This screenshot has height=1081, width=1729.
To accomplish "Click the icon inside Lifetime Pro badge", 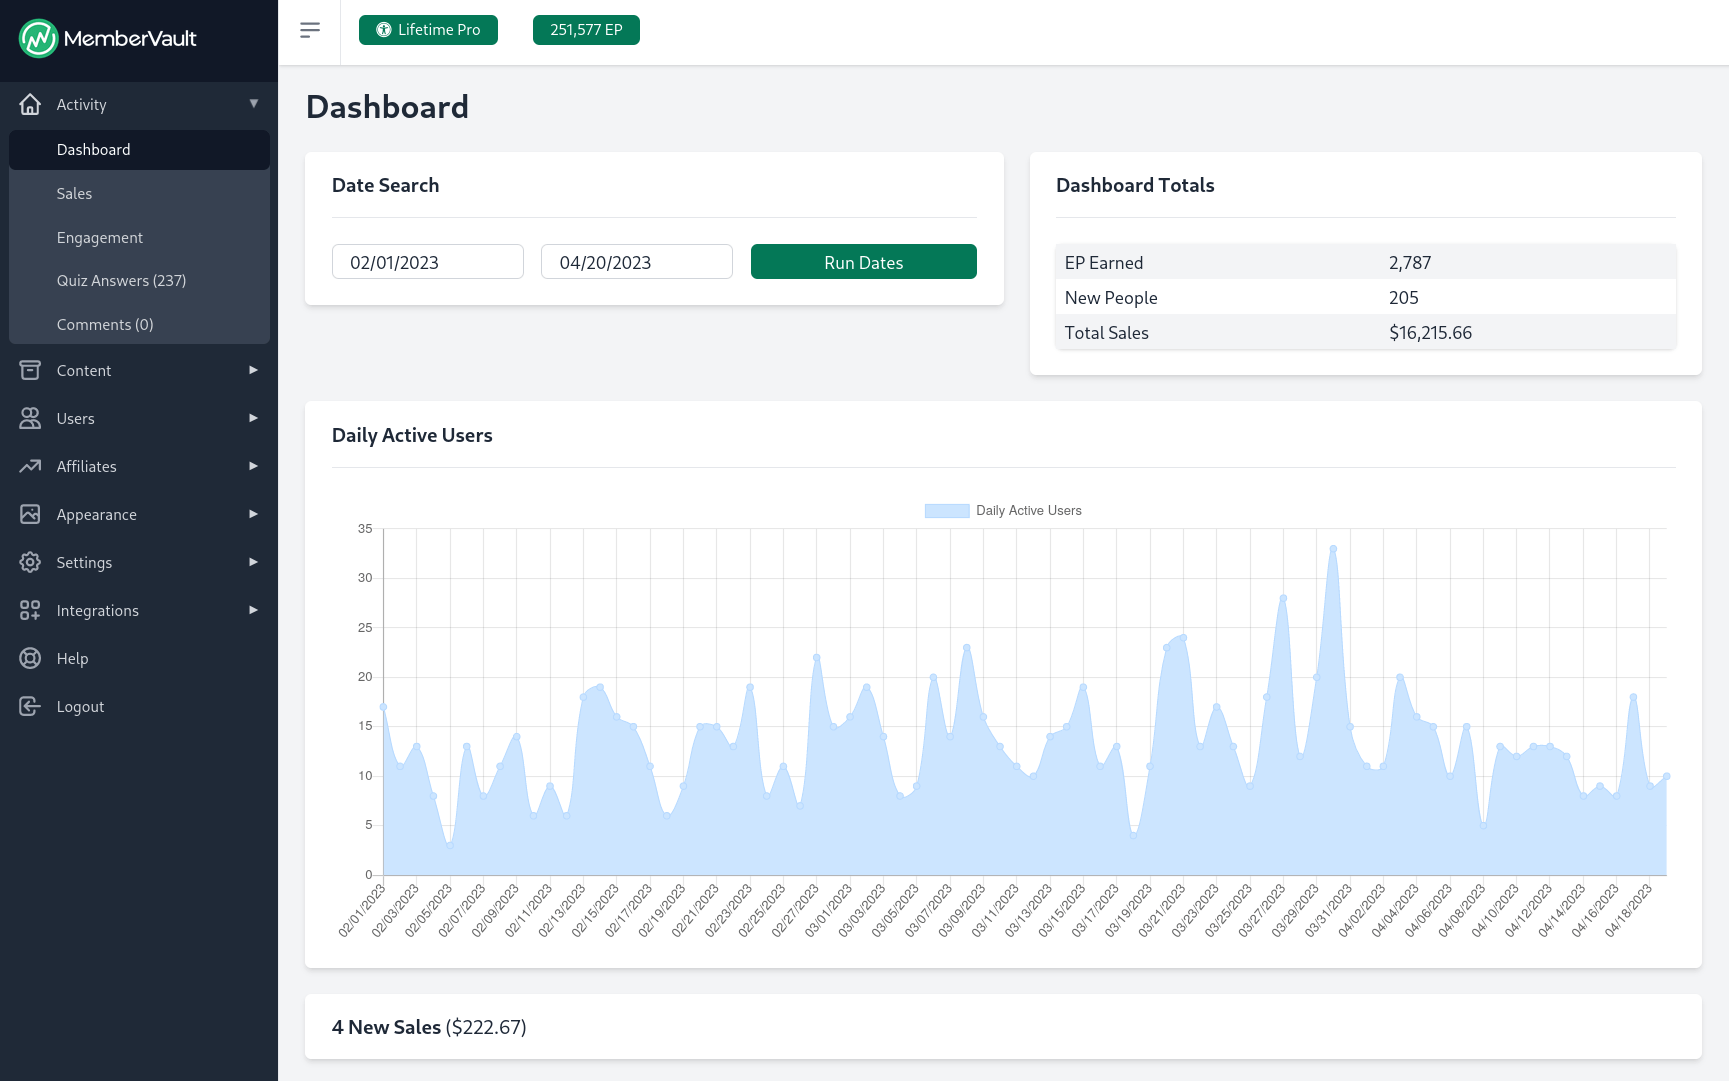I will click(383, 30).
